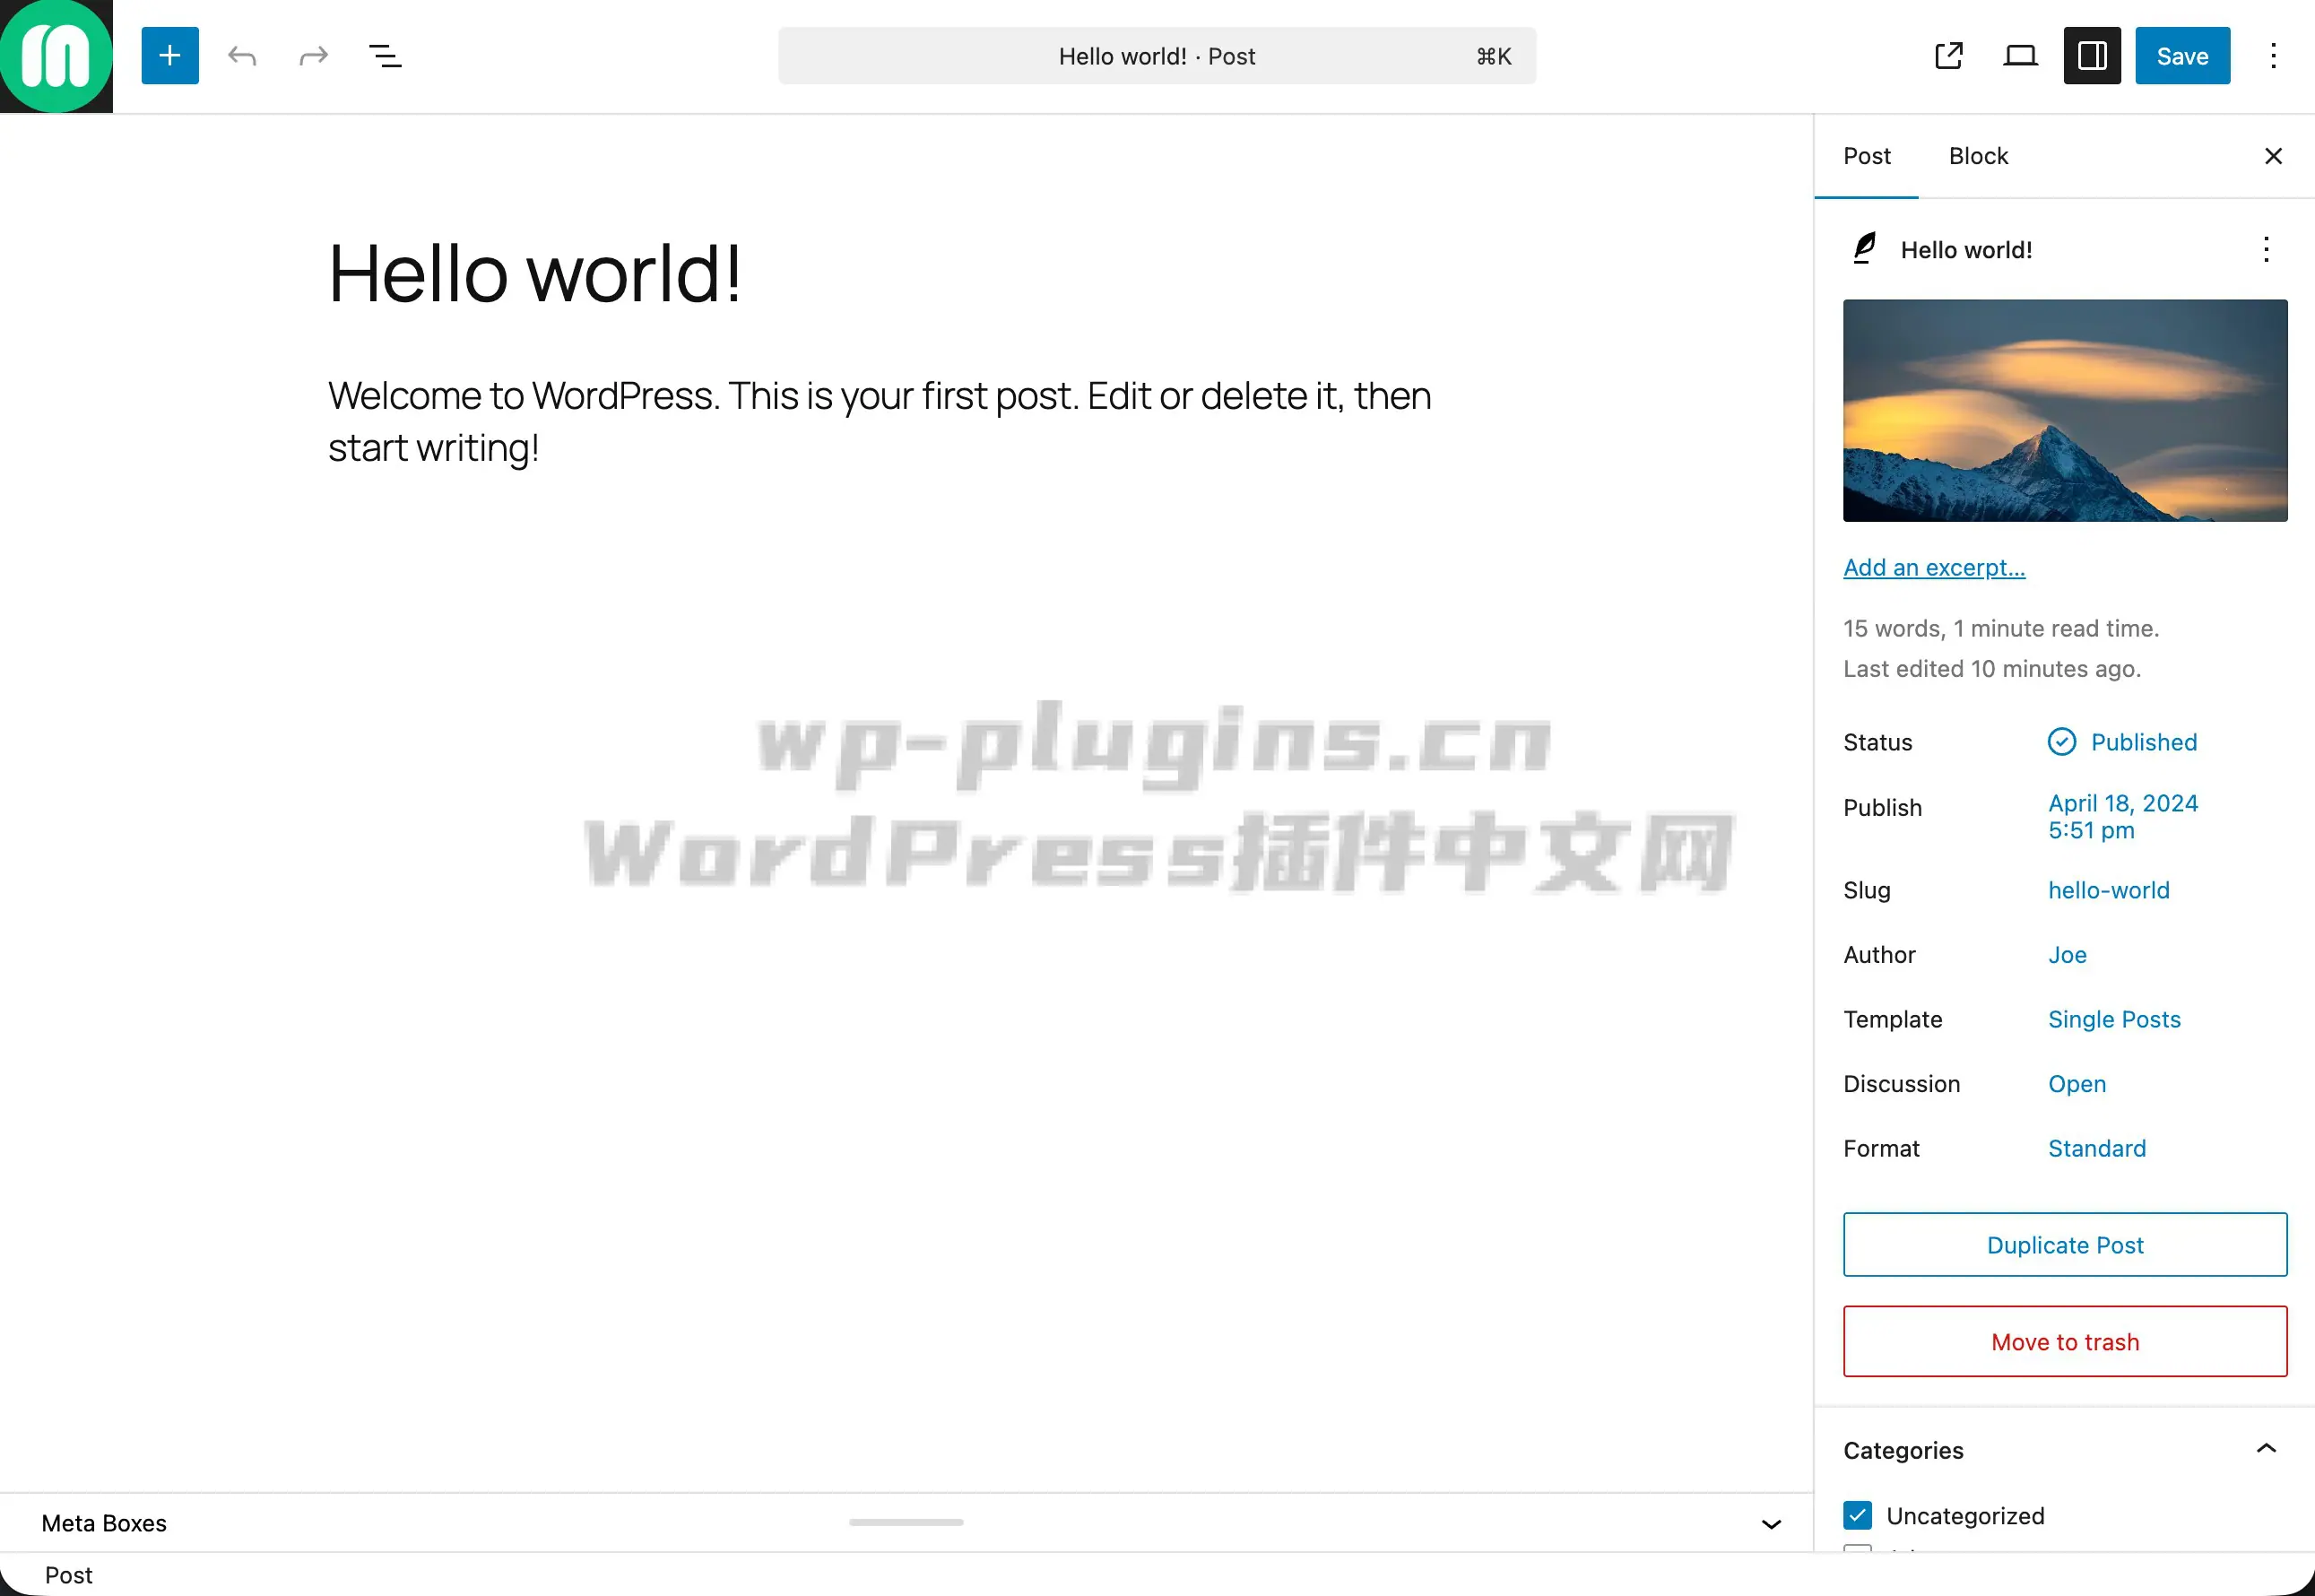The image size is (2315, 1596).
Task: Click the Welcome to WordPress paragraph
Action: coord(880,422)
